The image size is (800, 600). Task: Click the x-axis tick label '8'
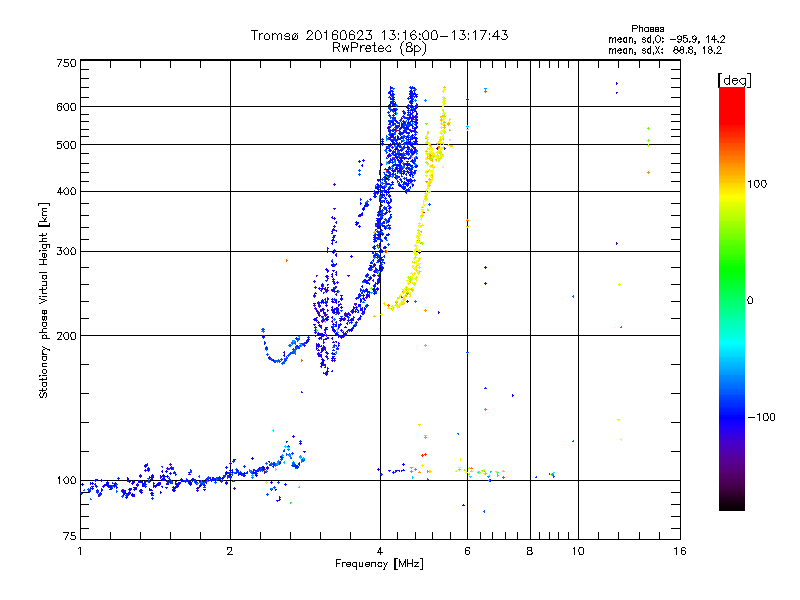(530, 551)
